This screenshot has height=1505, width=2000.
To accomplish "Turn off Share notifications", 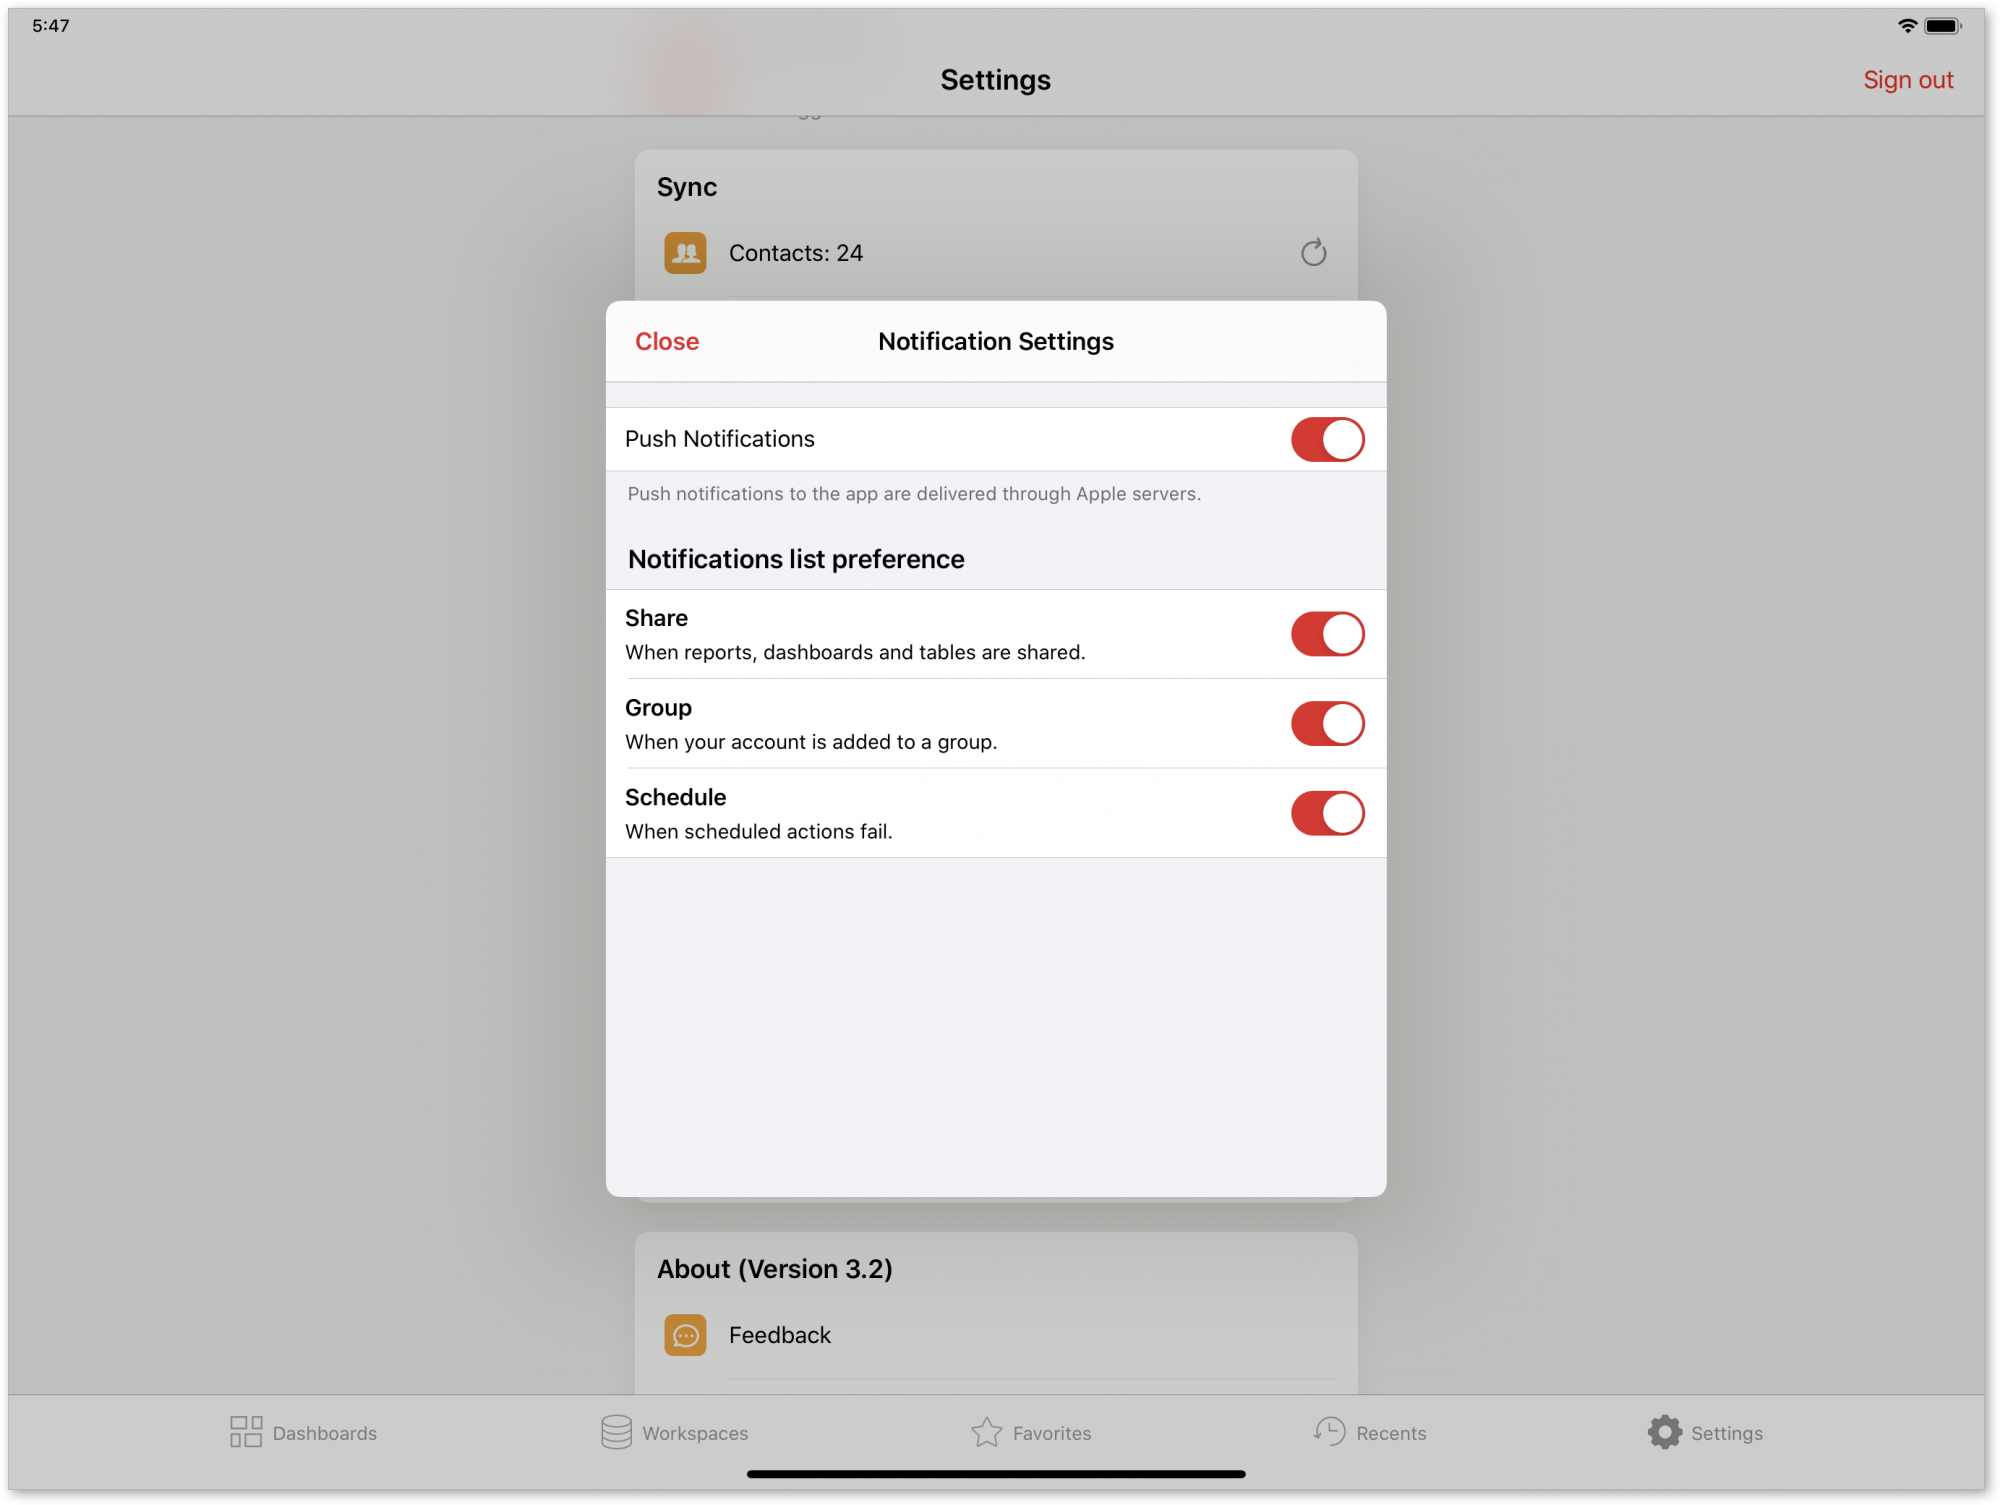I will (1327, 633).
